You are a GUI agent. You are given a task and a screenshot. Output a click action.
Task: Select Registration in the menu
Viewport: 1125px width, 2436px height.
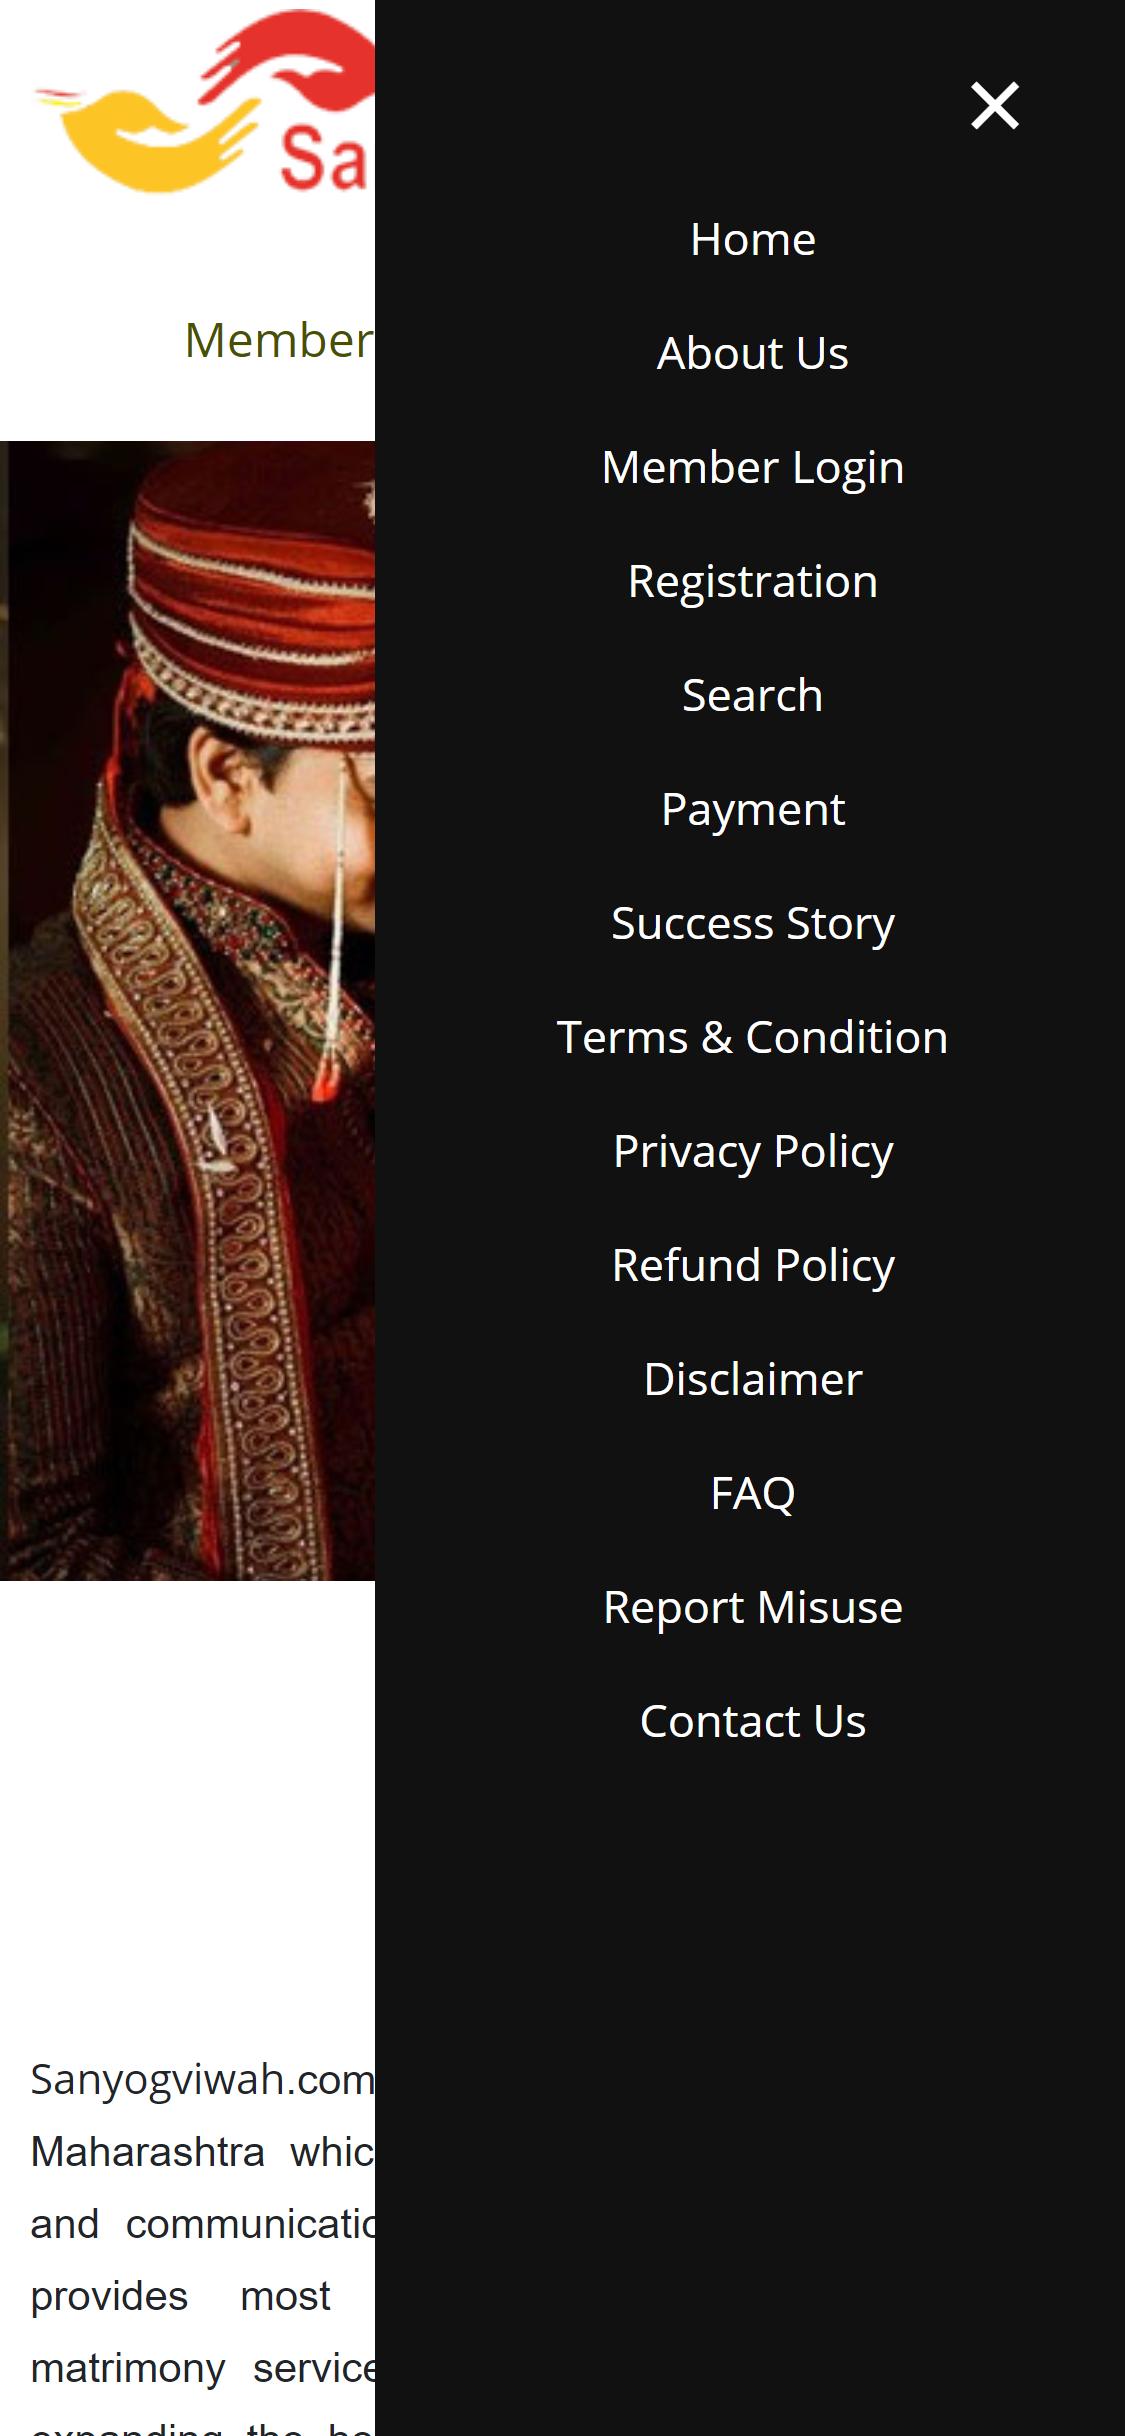752,582
